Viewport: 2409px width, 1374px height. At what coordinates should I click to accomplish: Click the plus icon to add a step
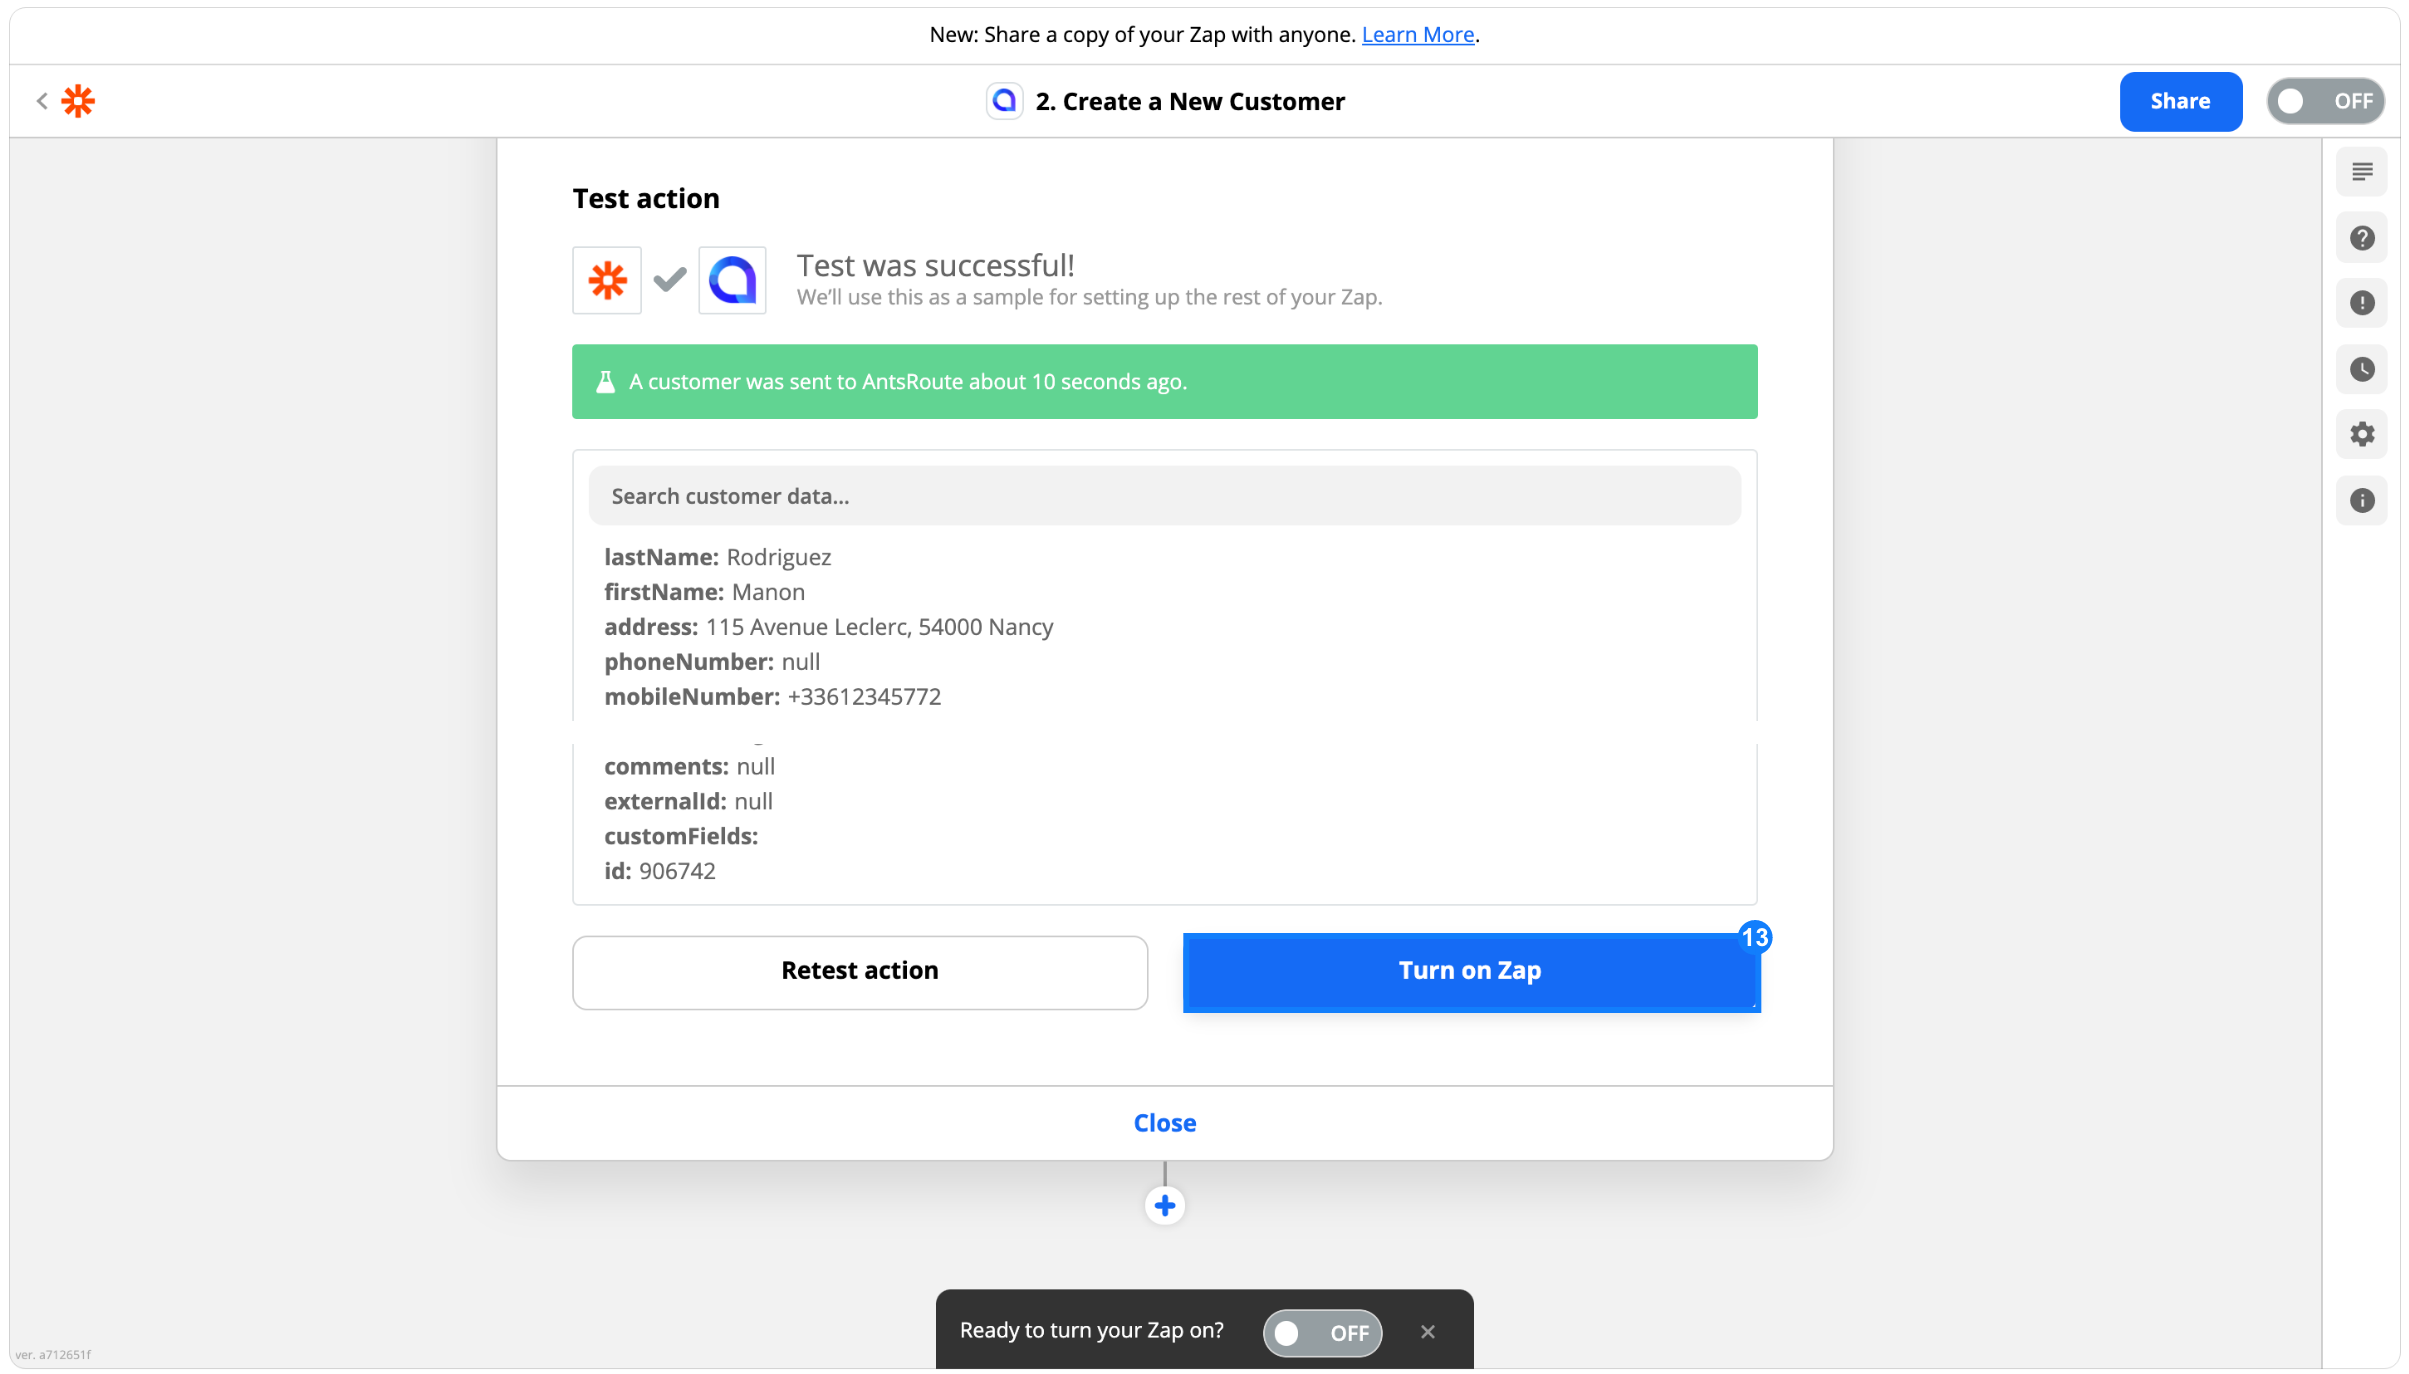tap(1164, 1205)
